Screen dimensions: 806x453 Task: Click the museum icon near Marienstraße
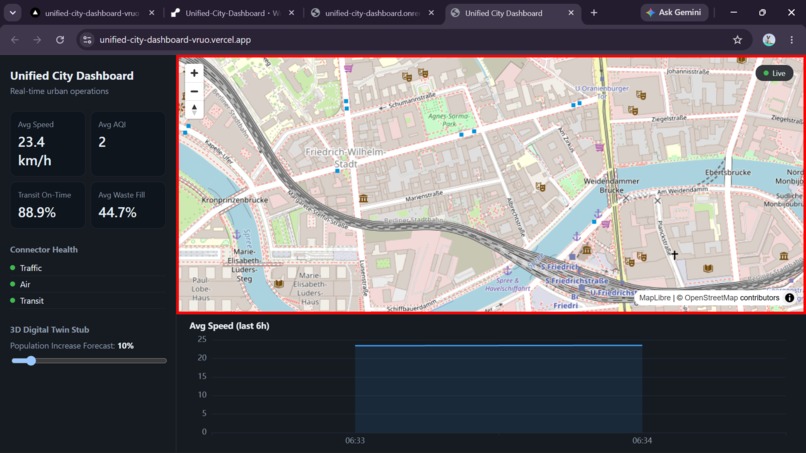[363, 198]
